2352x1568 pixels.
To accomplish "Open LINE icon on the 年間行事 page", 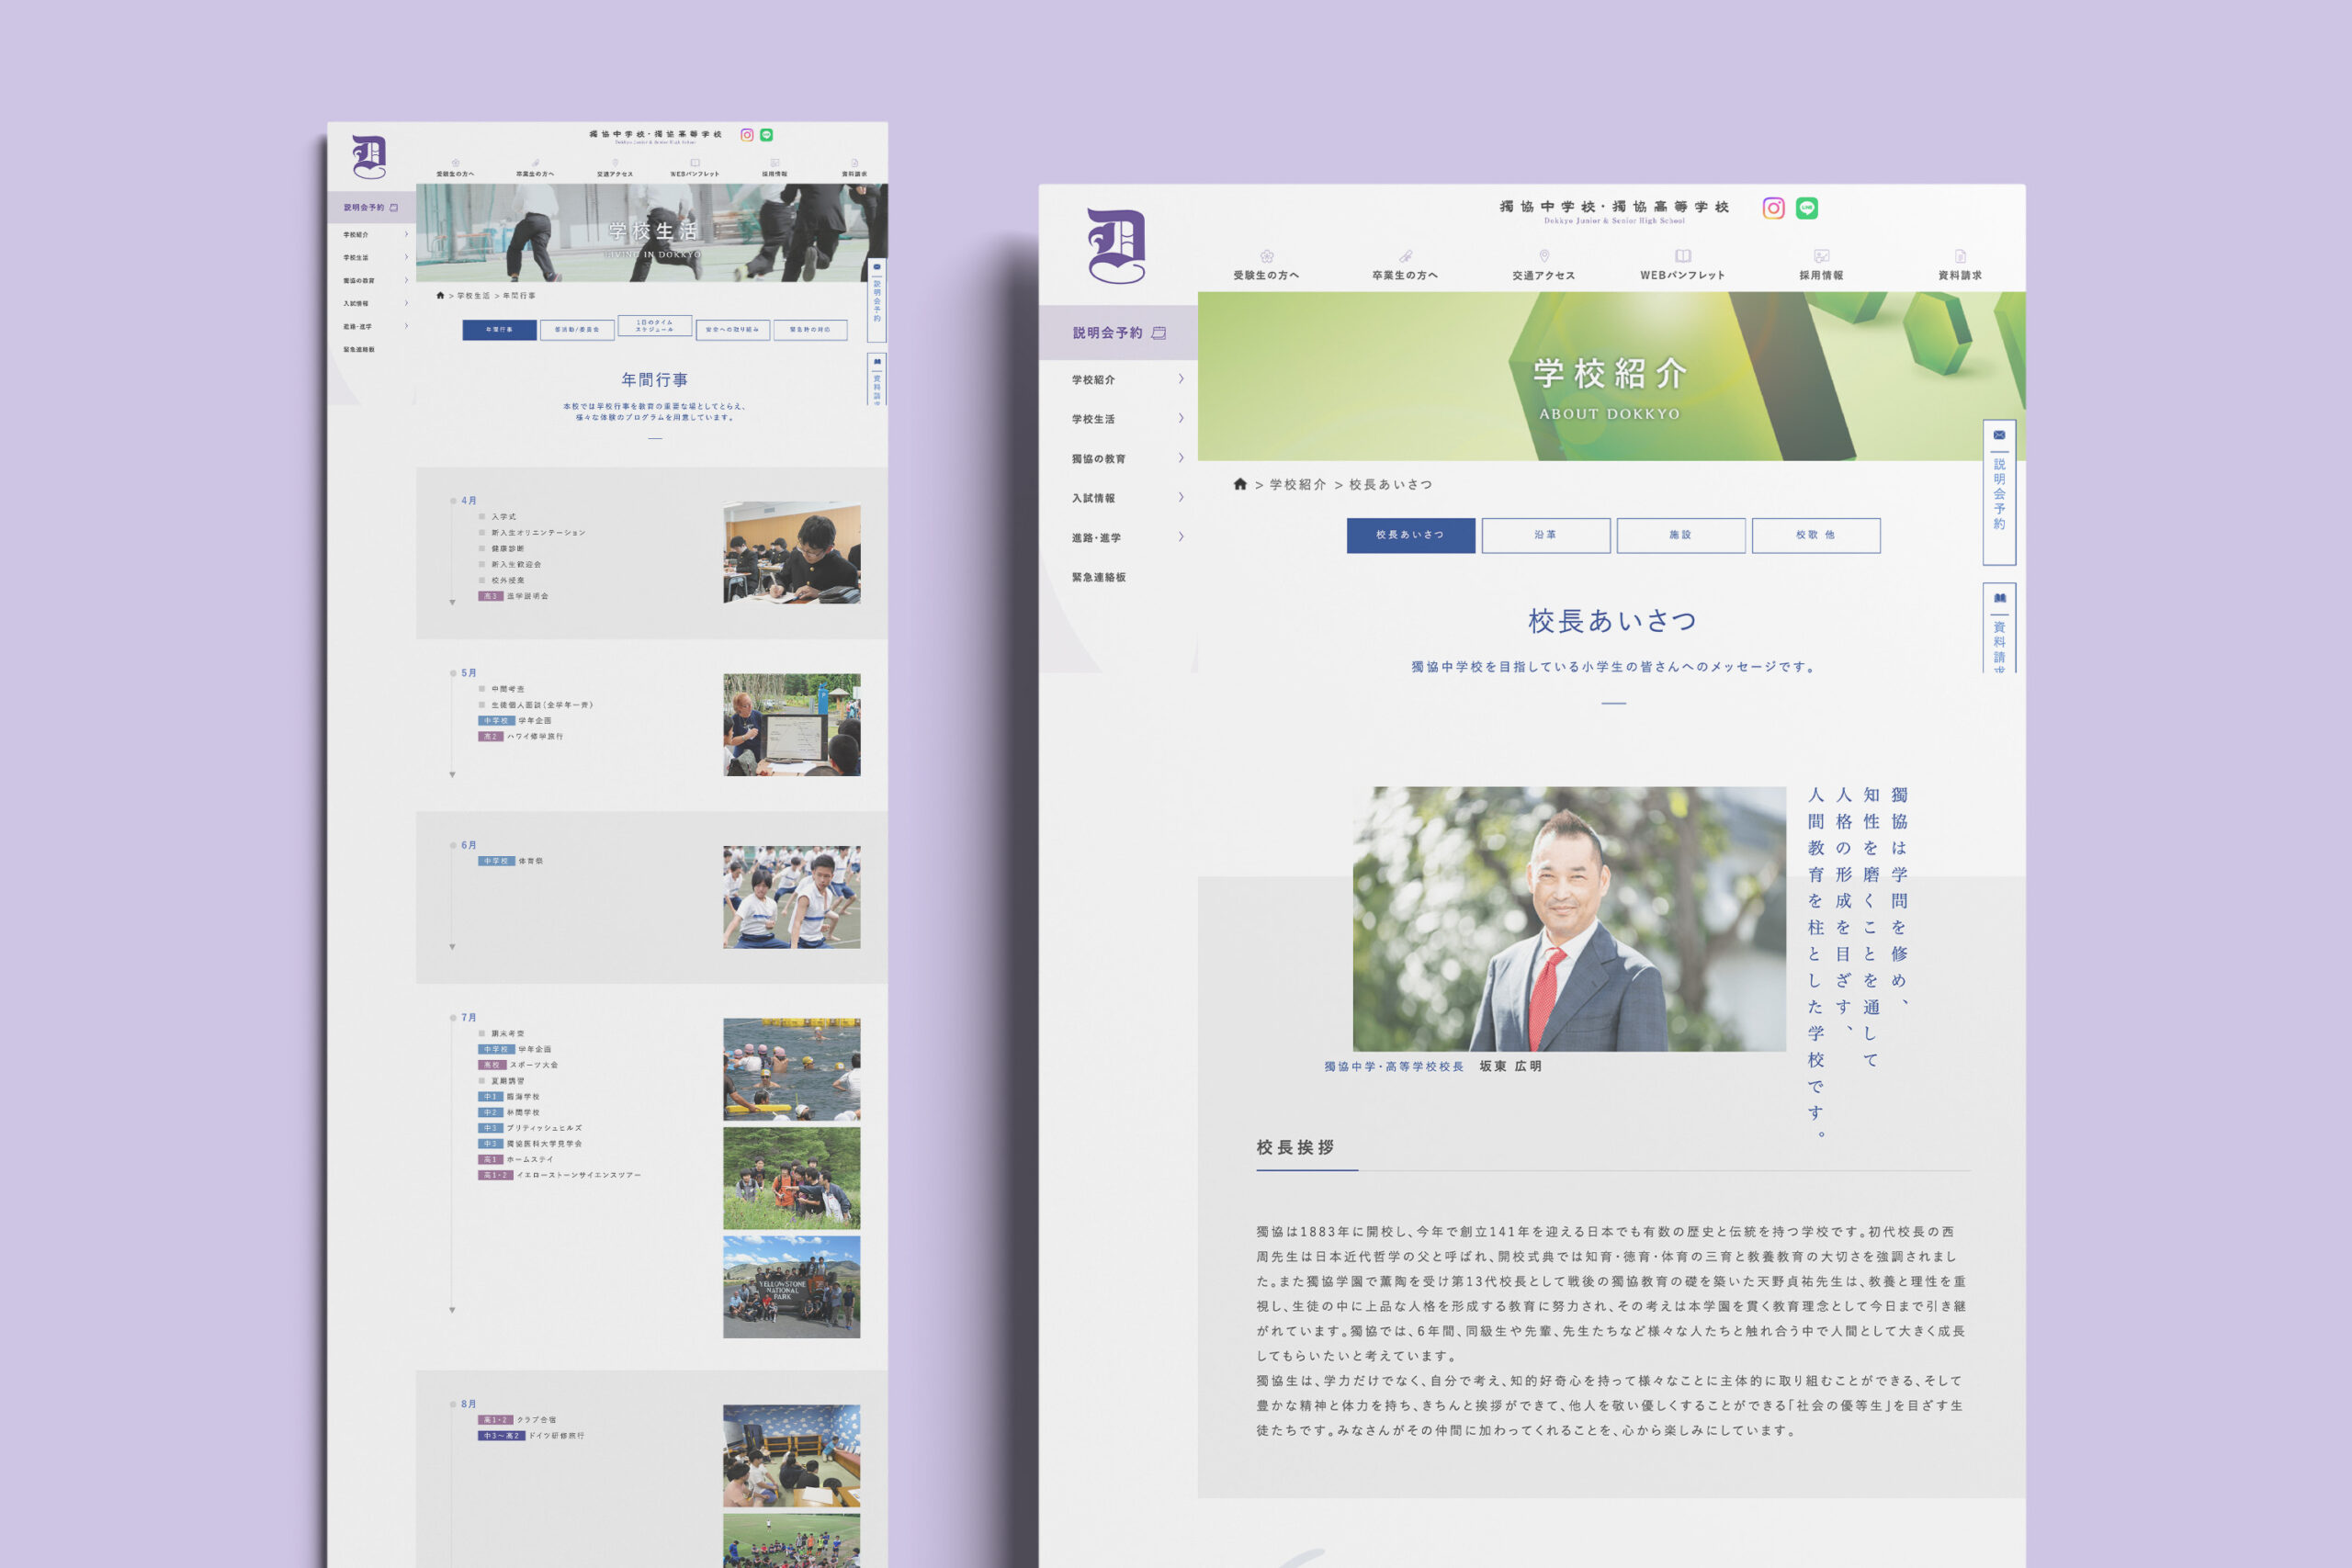I will point(767,135).
